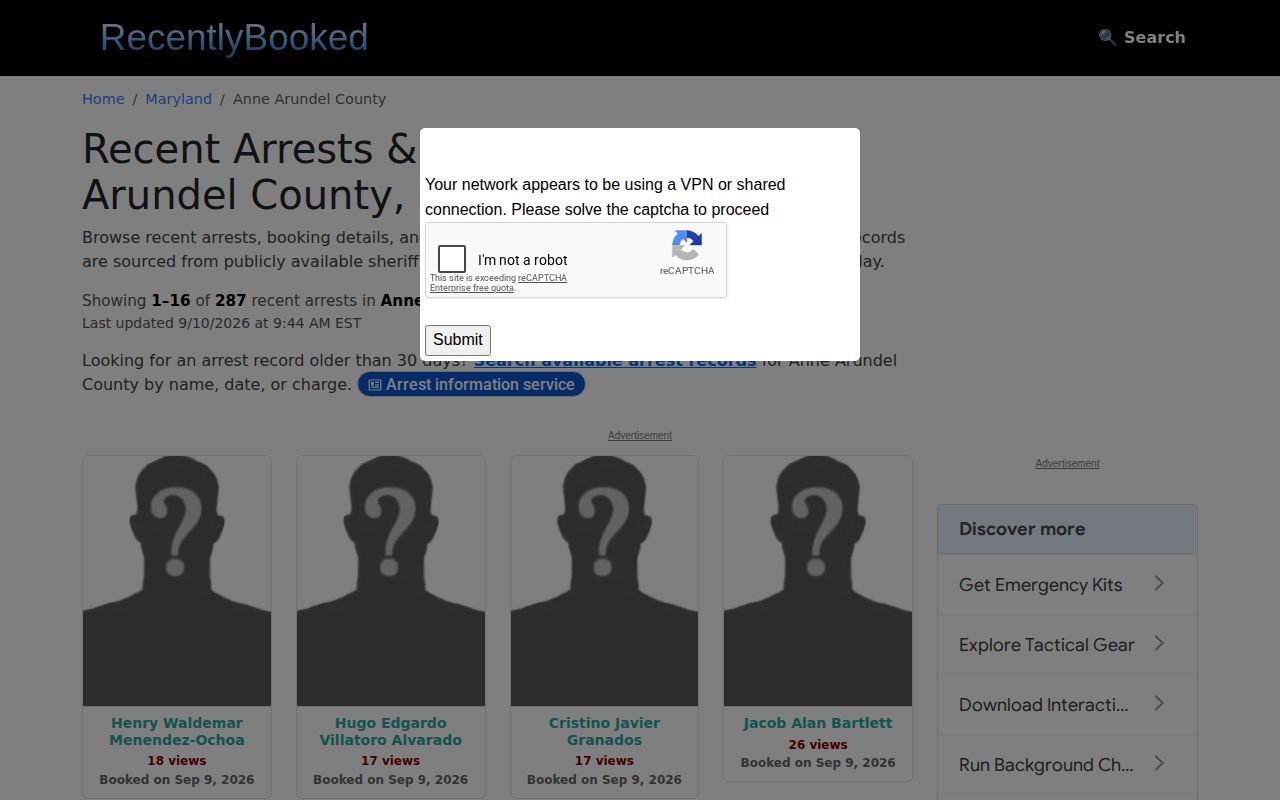Click Jacob Alan Bartlett placeholder photo

coord(818,581)
